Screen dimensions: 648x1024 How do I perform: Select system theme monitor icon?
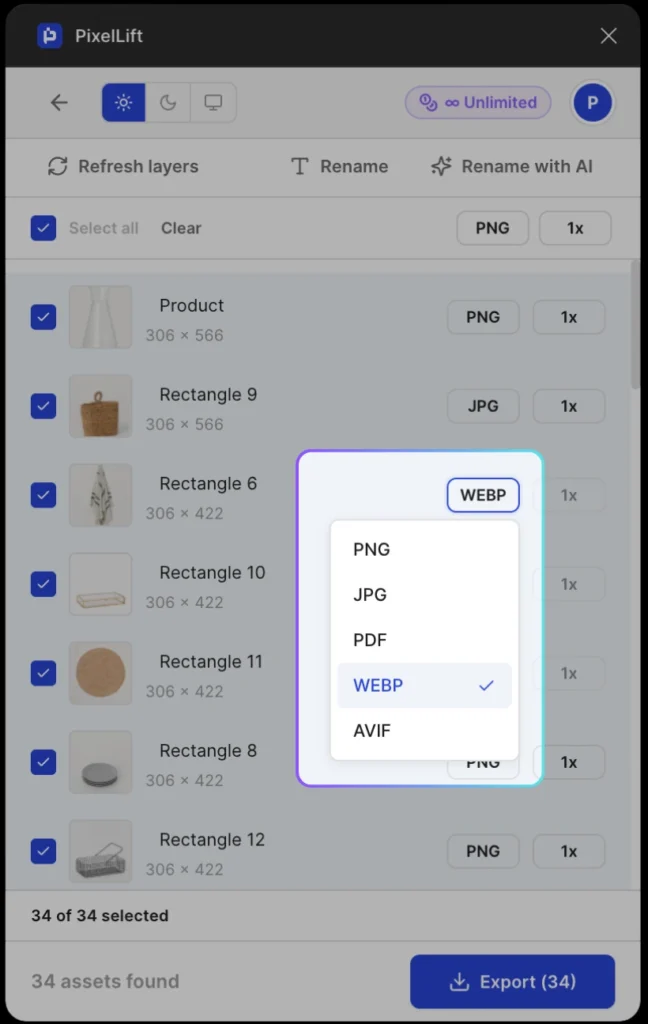pos(213,103)
